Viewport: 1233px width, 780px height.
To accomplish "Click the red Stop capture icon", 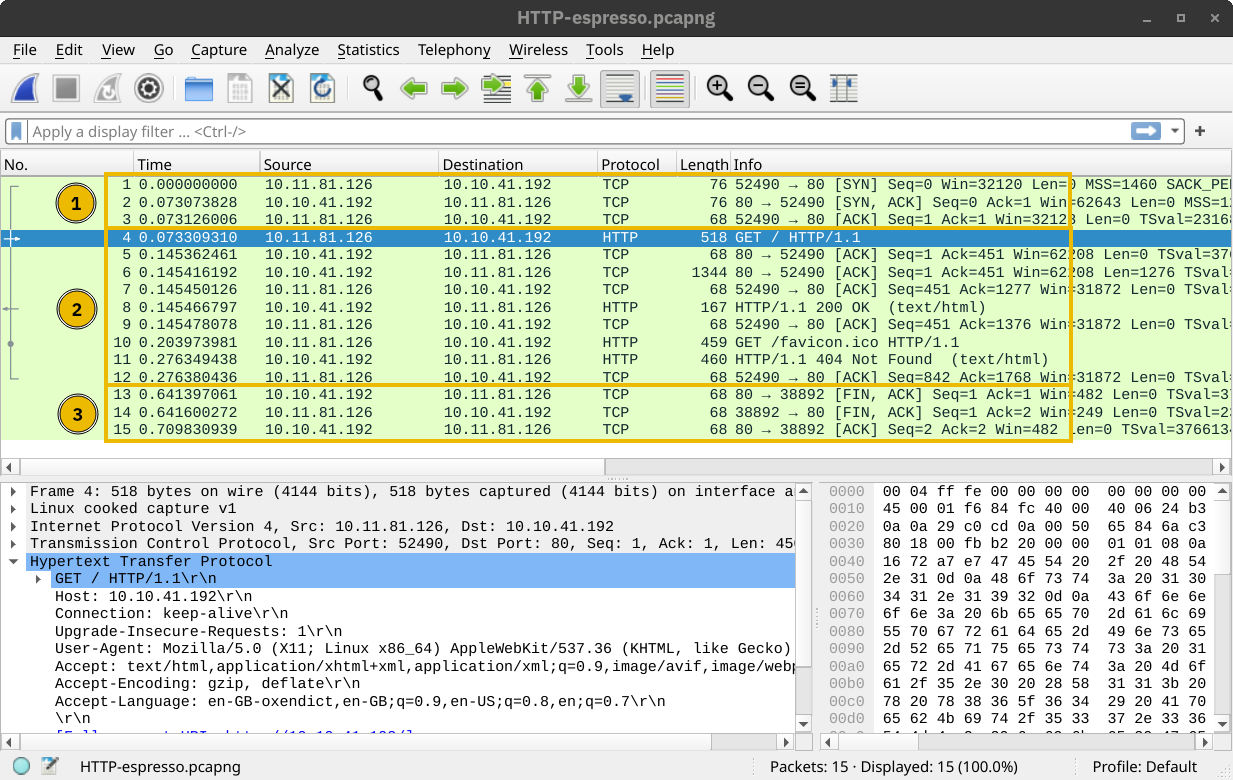I will point(66,88).
